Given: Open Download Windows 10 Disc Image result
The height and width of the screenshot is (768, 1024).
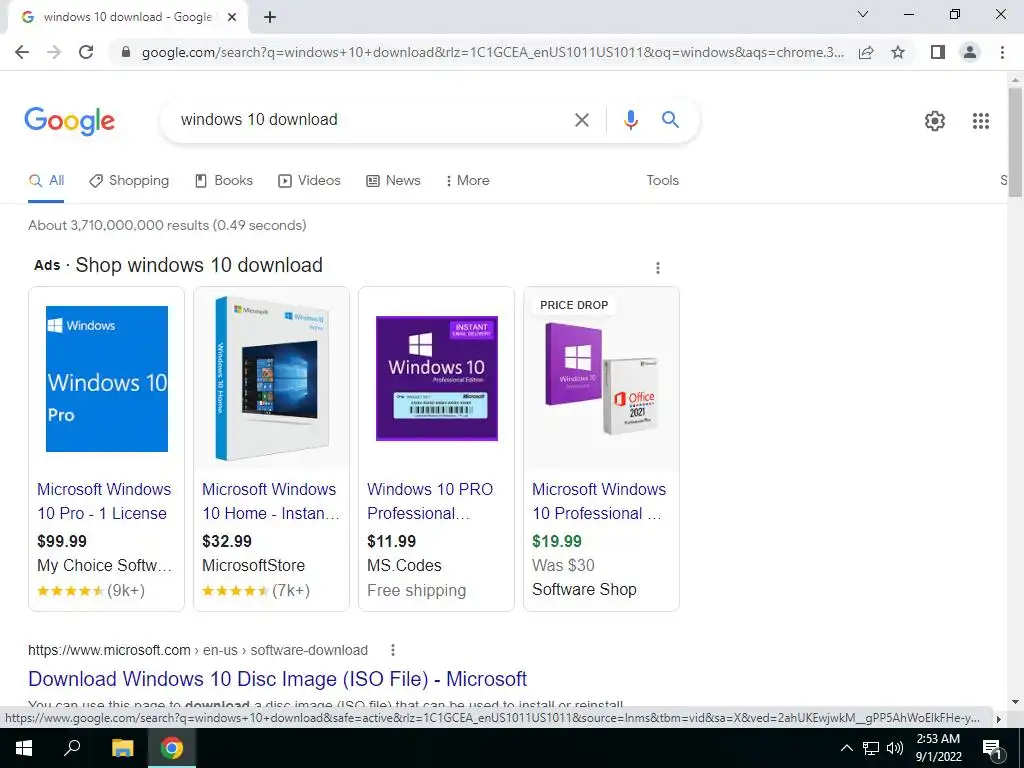Looking at the screenshot, I should 278,679.
